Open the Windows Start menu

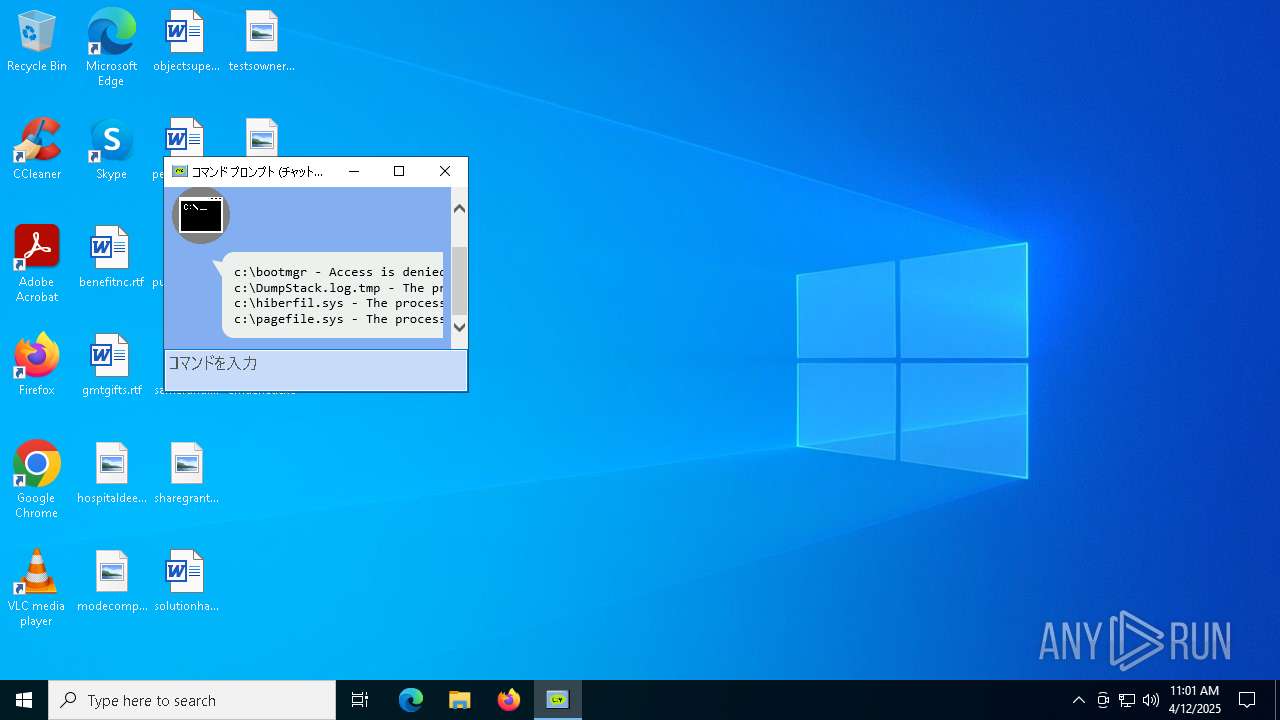pos(24,700)
